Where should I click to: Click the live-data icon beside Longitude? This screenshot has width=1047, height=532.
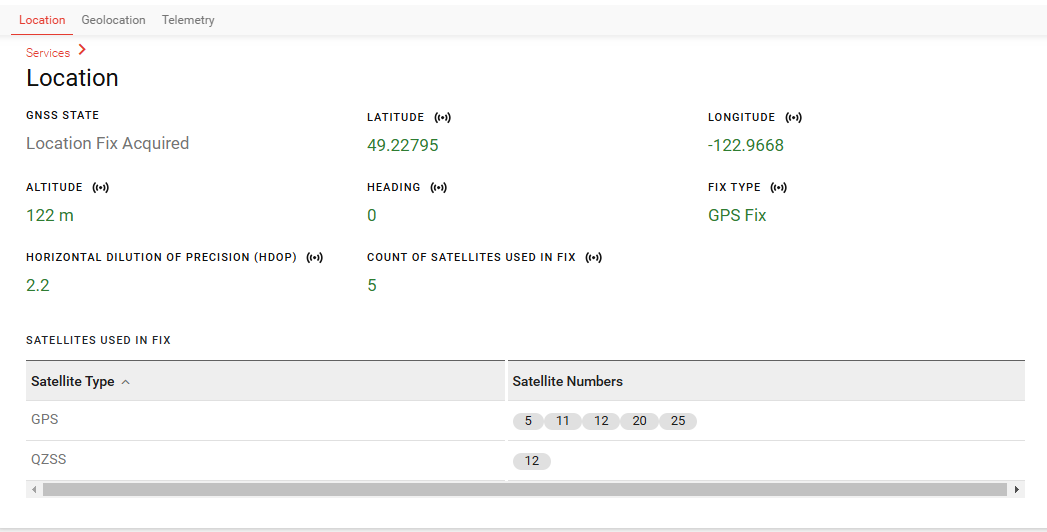point(794,118)
